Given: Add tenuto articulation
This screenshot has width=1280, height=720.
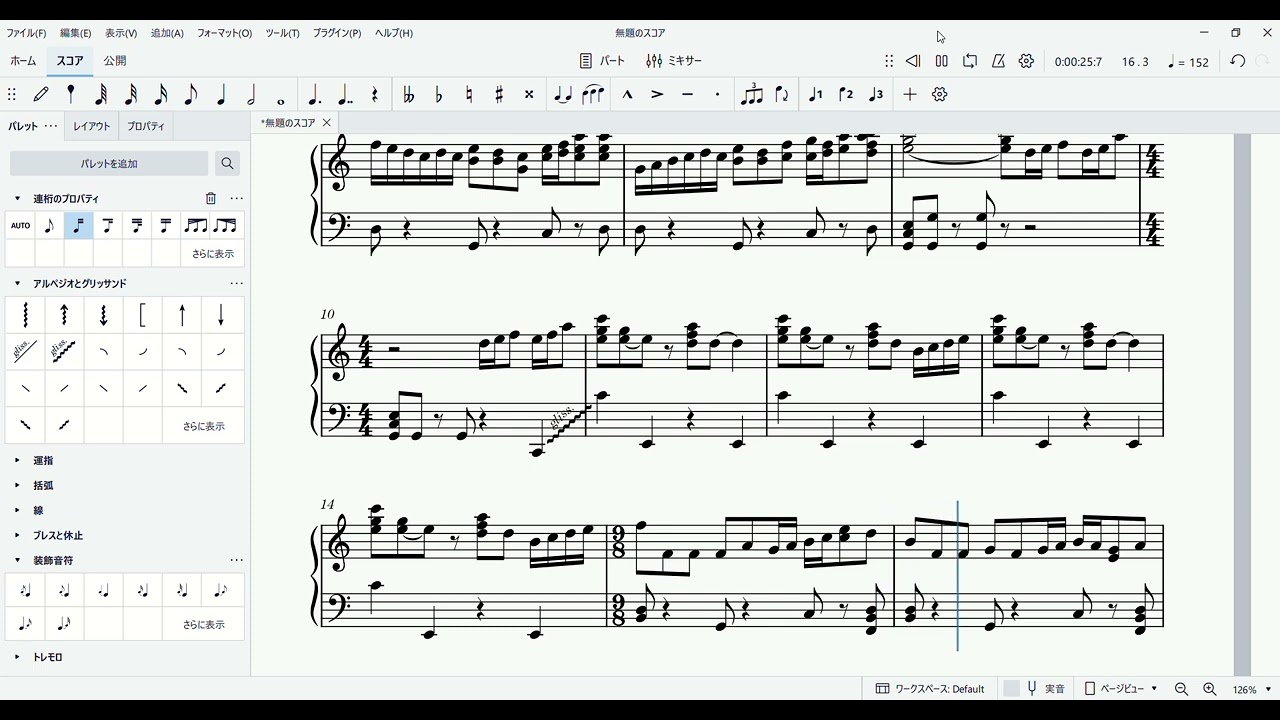Looking at the screenshot, I should (x=687, y=95).
